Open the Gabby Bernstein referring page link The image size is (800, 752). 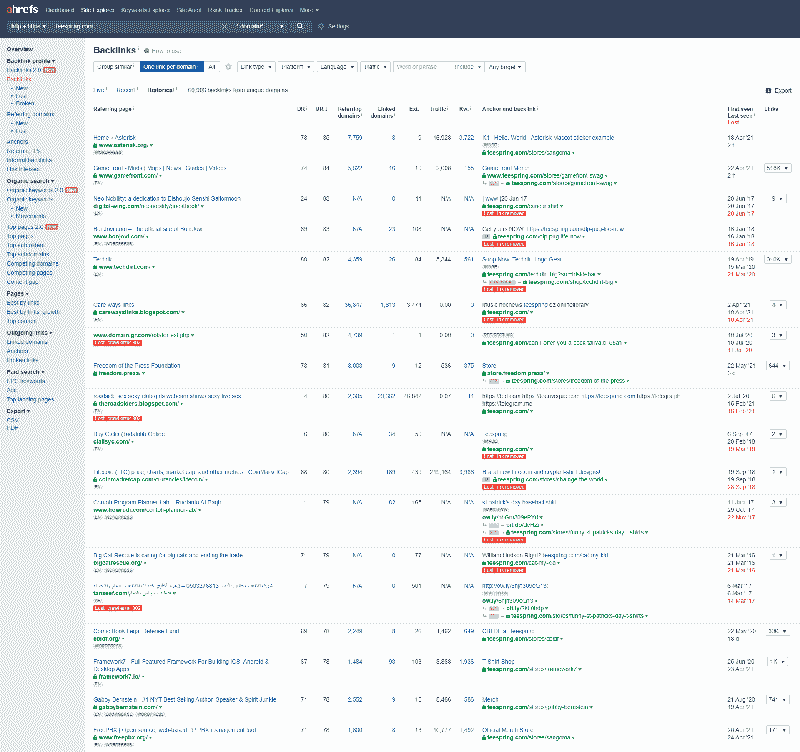coord(185,699)
